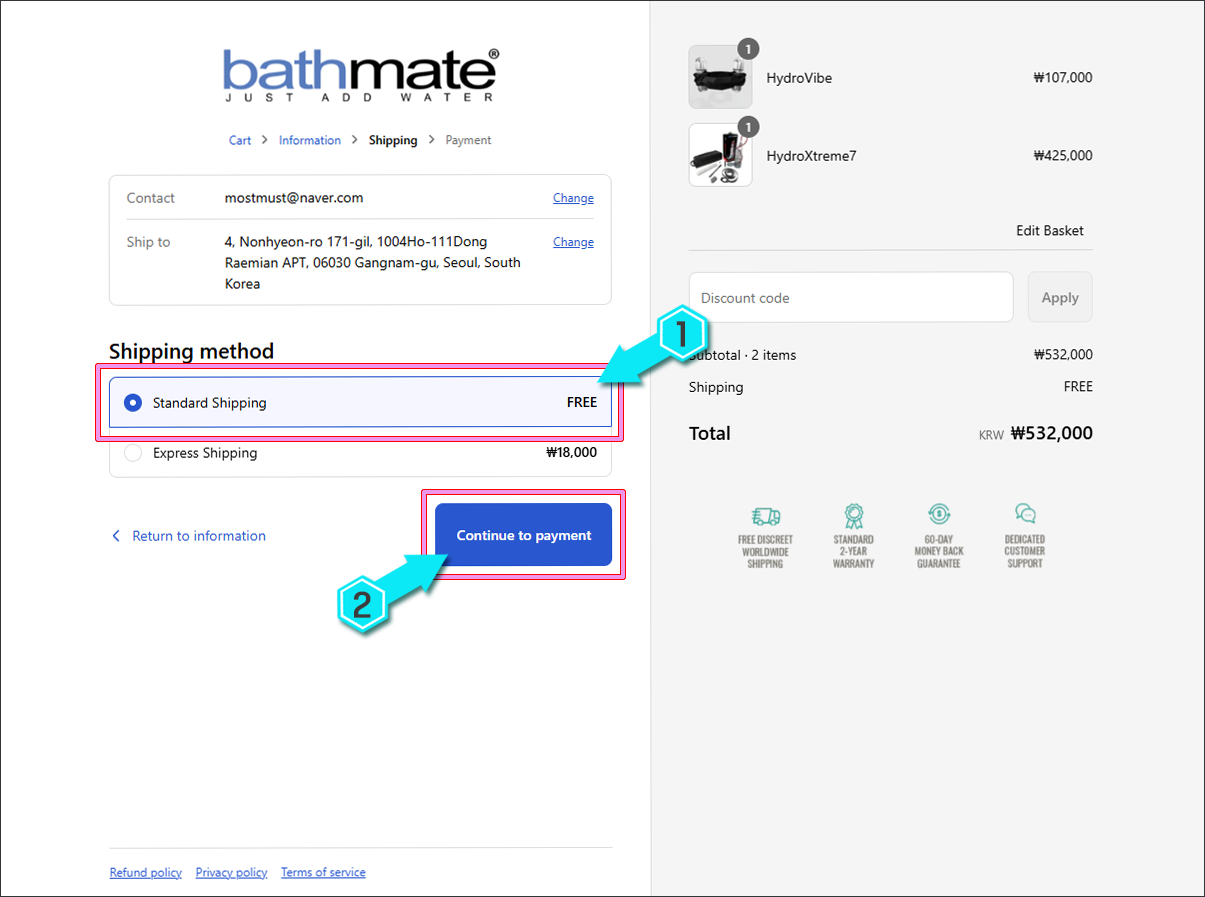The width and height of the screenshot is (1205, 897).
Task: Click the Nonhyeon-ro shipping address text
Action: pos(373,262)
